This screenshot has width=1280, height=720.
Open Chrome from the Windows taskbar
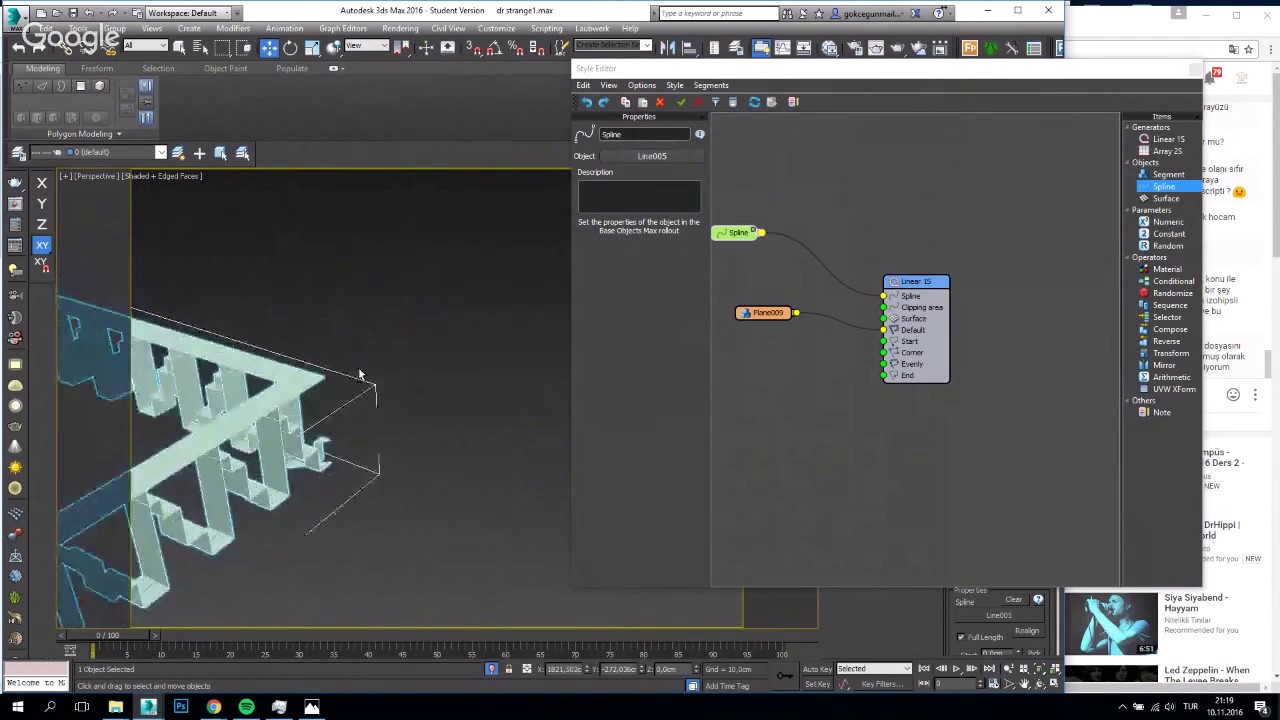(214, 707)
